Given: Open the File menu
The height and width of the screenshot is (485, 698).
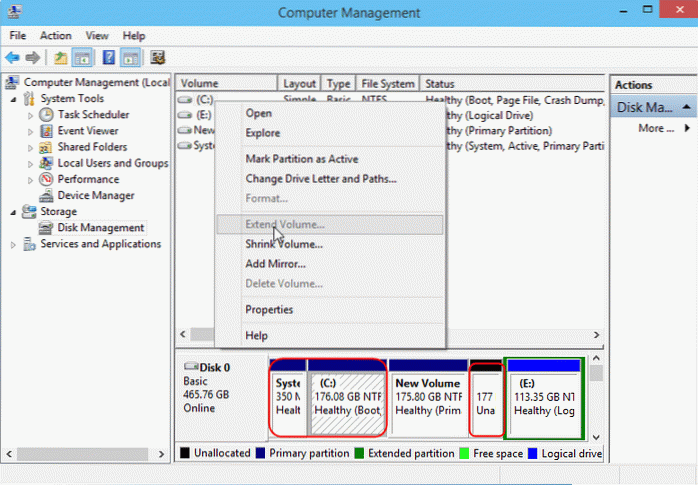Looking at the screenshot, I should (18, 36).
